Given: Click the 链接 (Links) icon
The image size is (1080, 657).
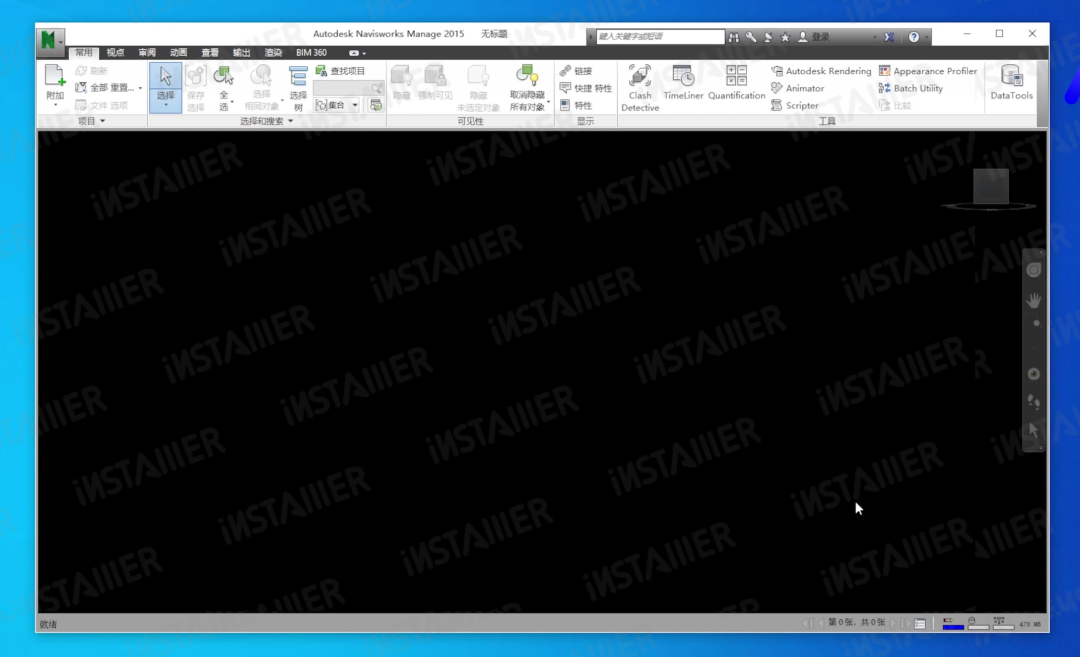Looking at the screenshot, I should coord(565,70).
